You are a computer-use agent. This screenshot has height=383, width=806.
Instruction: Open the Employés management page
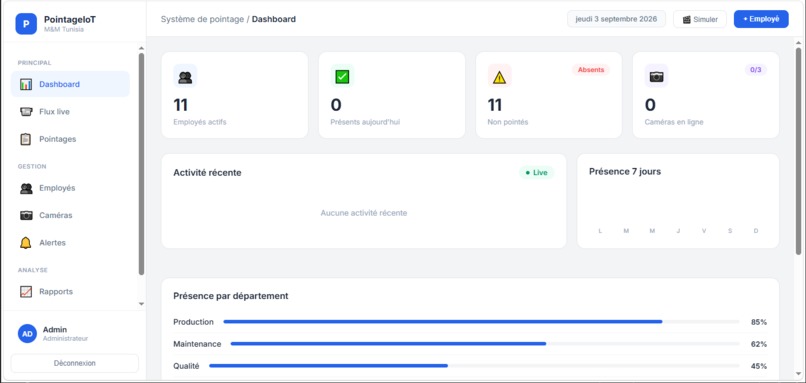pos(70,188)
